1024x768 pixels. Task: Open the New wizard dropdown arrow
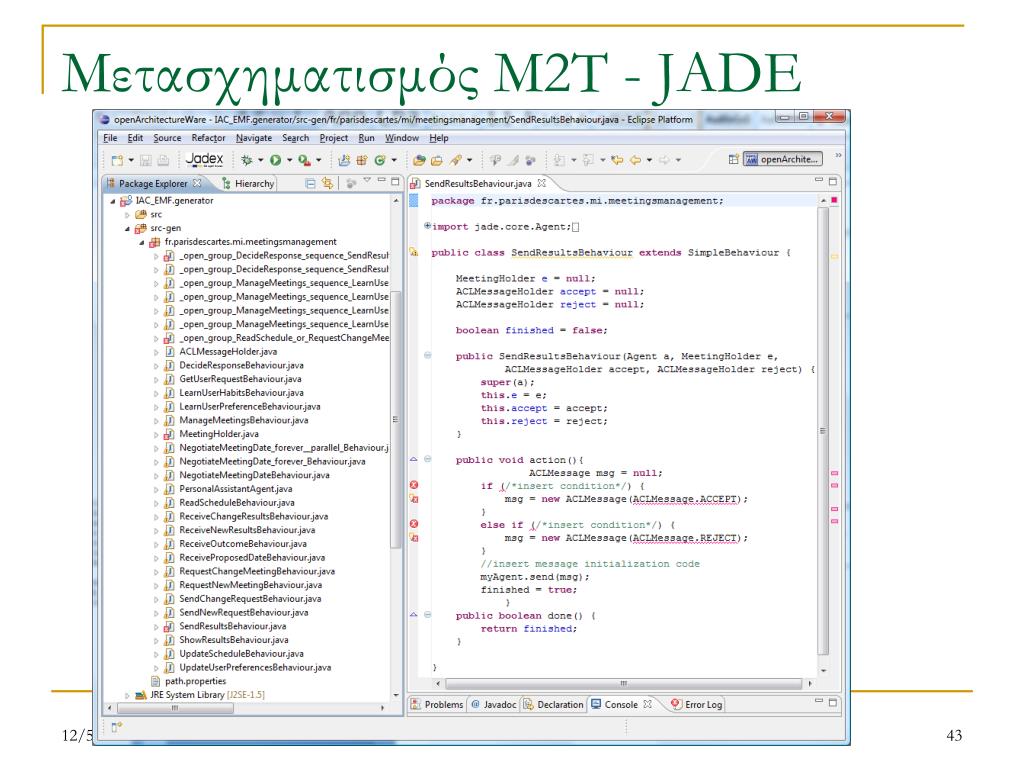coord(131,160)
